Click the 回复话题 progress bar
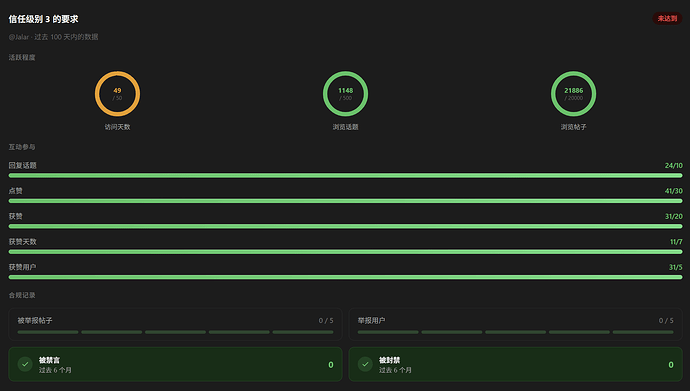690x391 pixels. (345, 175)
